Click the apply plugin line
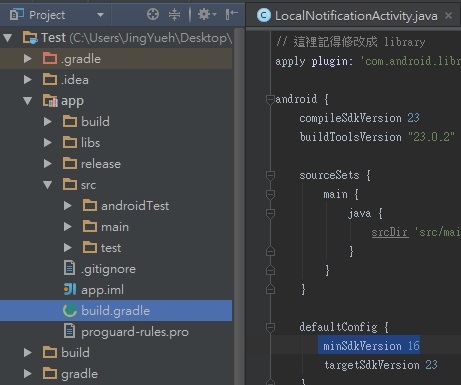This screenshot has width=461, height=385. pos(368,61)
